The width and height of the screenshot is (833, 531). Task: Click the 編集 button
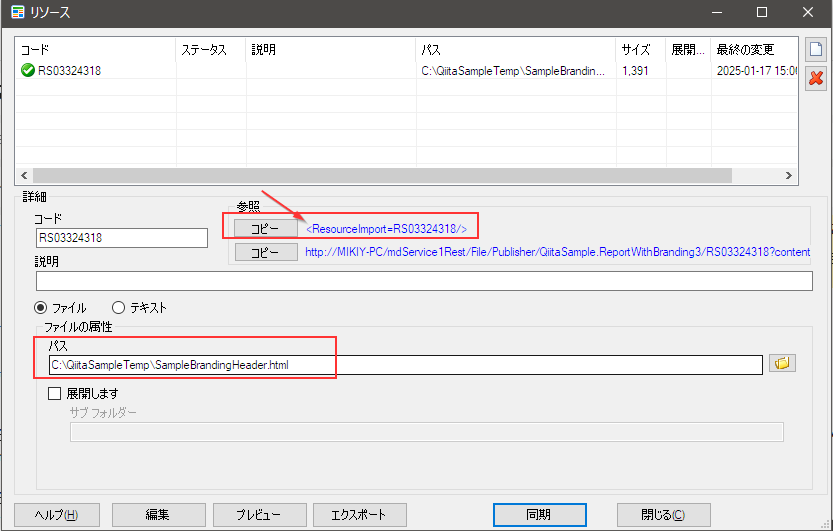point(158,515)
